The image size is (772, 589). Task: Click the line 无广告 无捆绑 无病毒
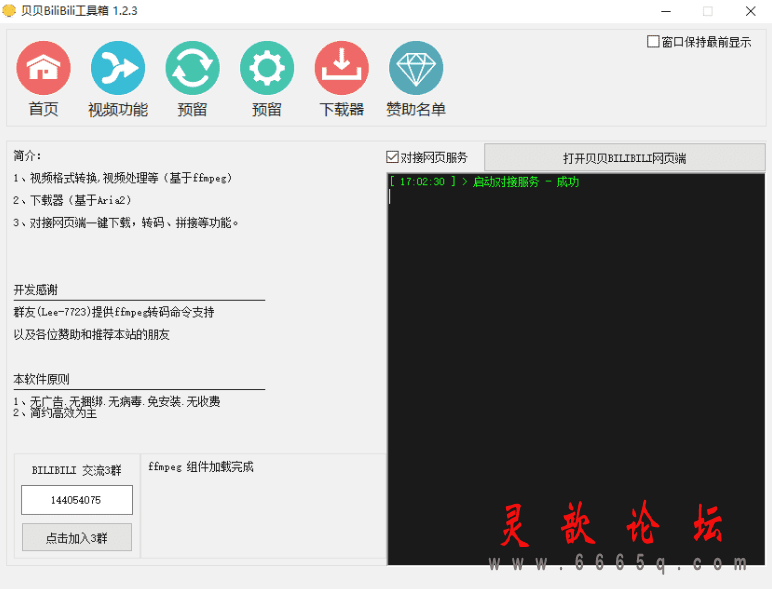pos(117,401)
